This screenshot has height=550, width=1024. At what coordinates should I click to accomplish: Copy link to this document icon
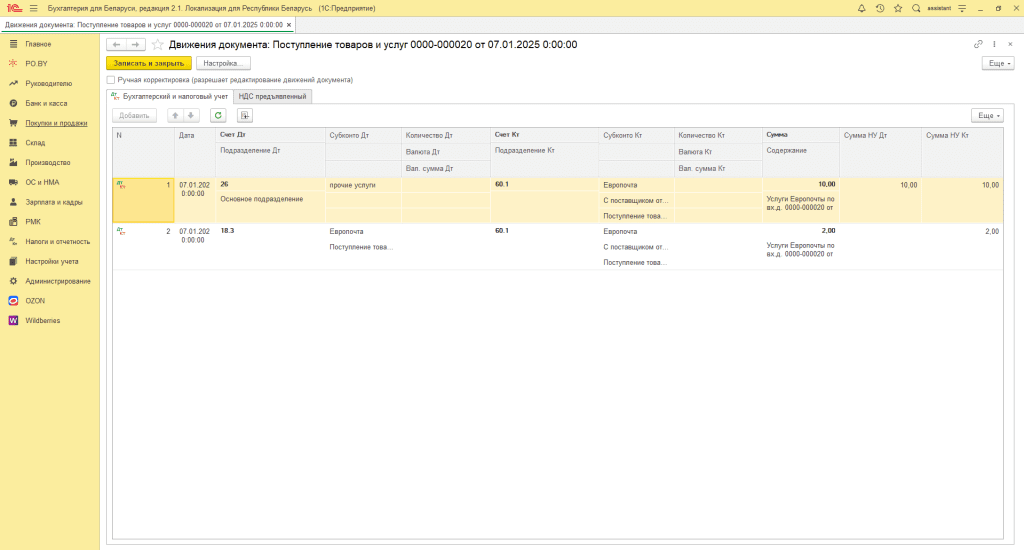(x=978, y=44)
